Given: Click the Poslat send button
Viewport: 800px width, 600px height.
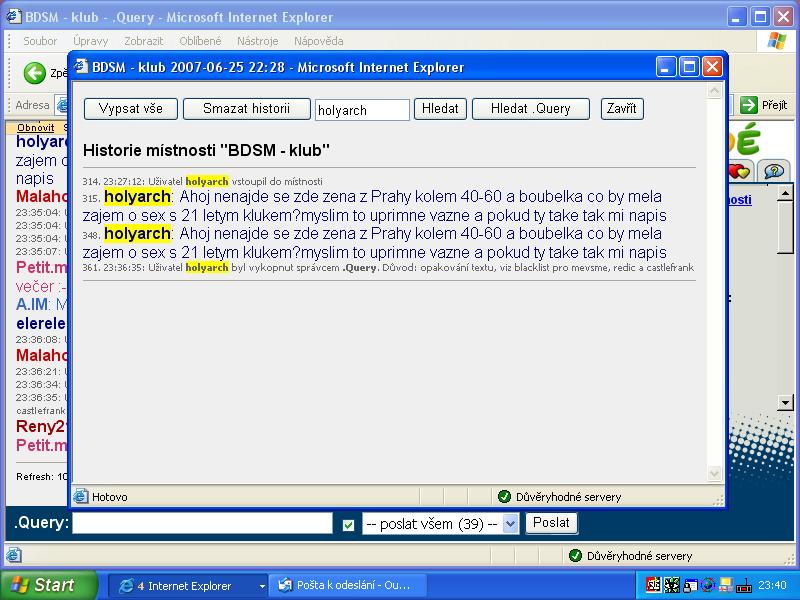Looking at the screenshot, I should point(551,523).
